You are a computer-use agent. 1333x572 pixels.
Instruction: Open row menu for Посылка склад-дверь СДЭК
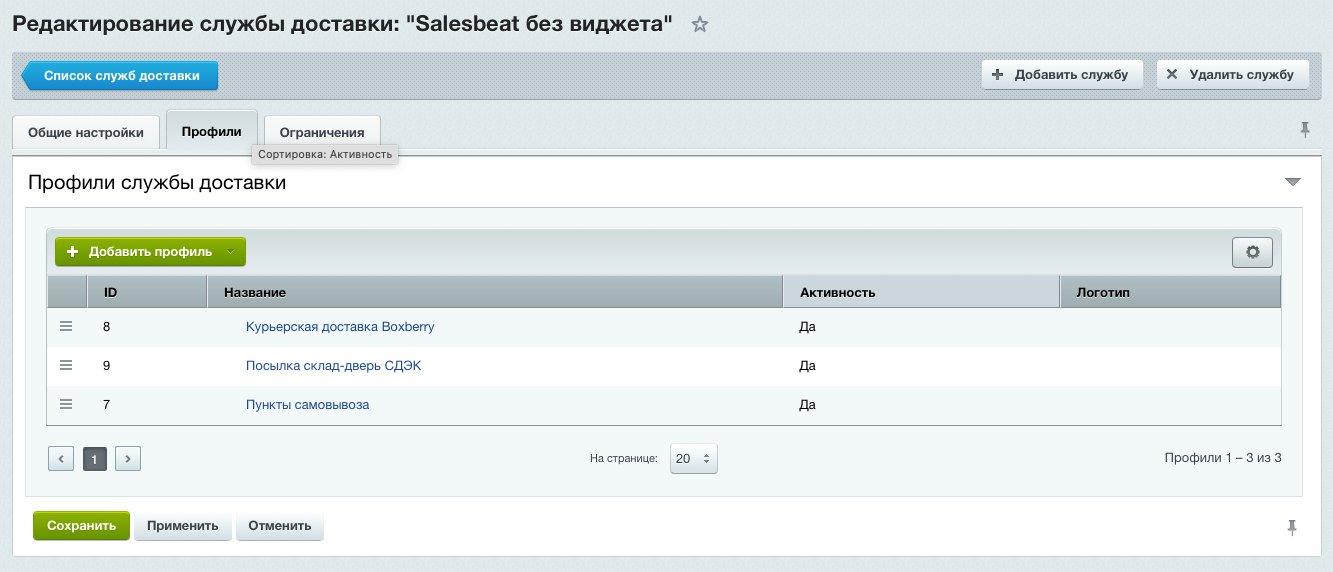point(67,366)
